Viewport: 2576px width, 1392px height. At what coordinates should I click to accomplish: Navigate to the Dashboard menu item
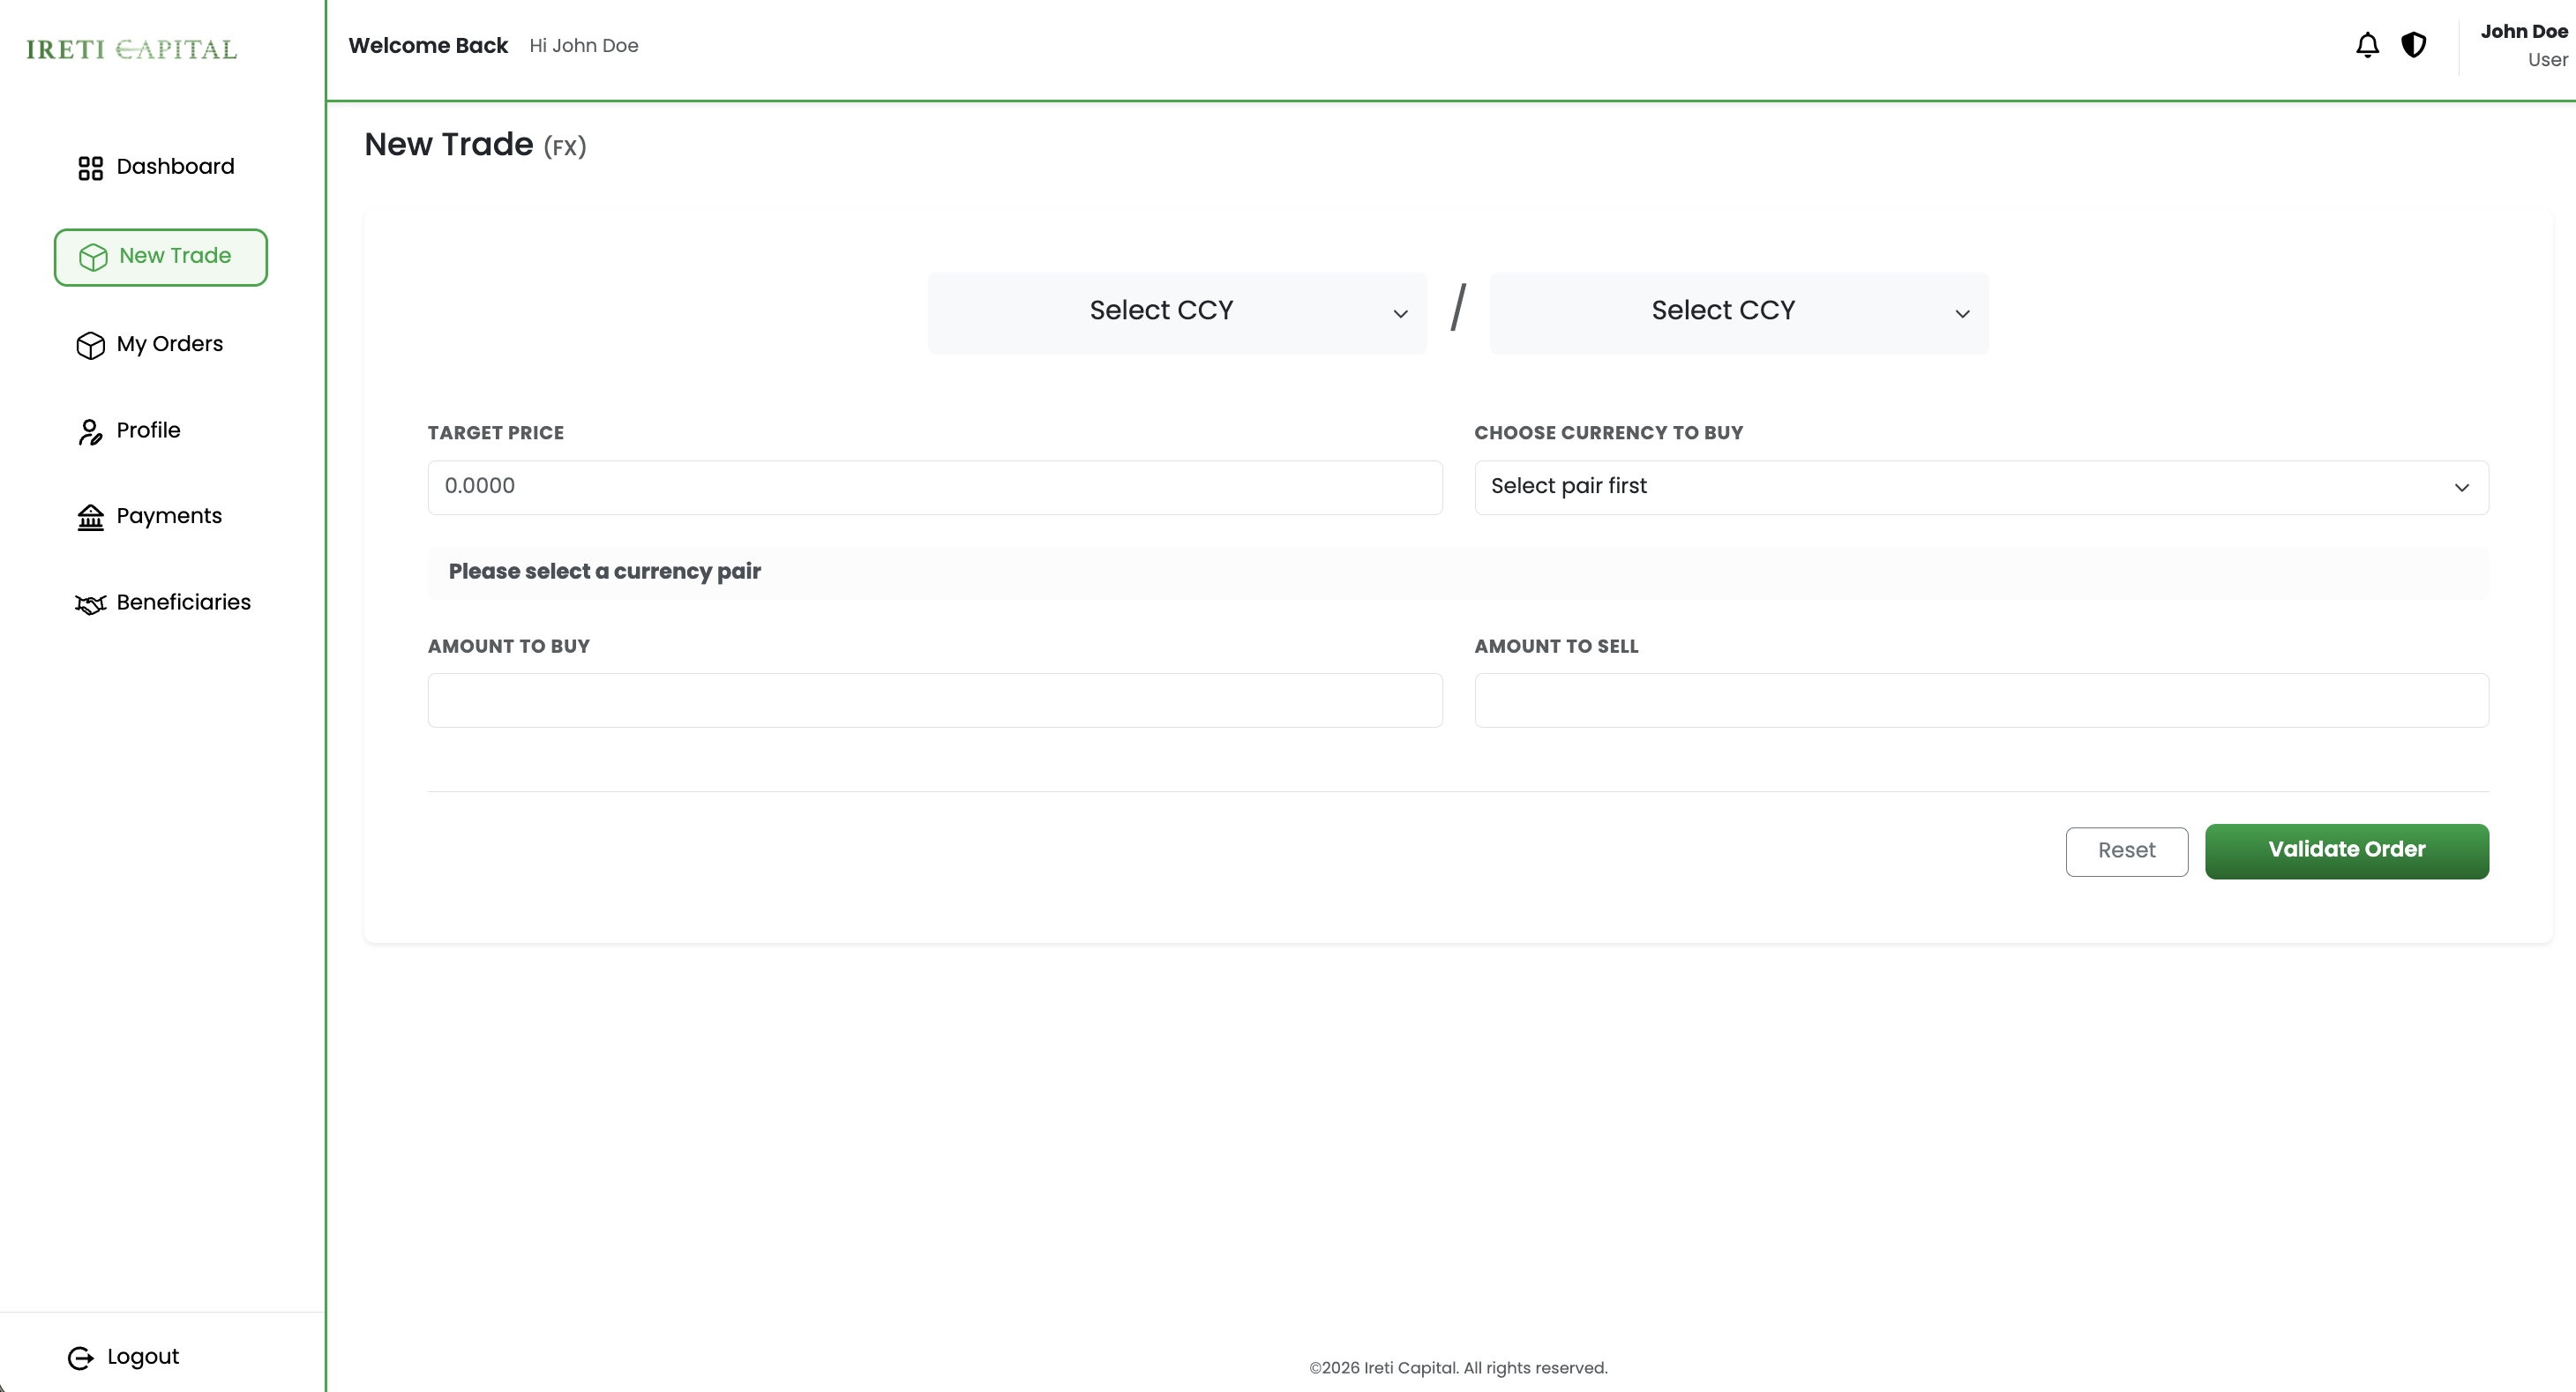click(x=175, y=166)
